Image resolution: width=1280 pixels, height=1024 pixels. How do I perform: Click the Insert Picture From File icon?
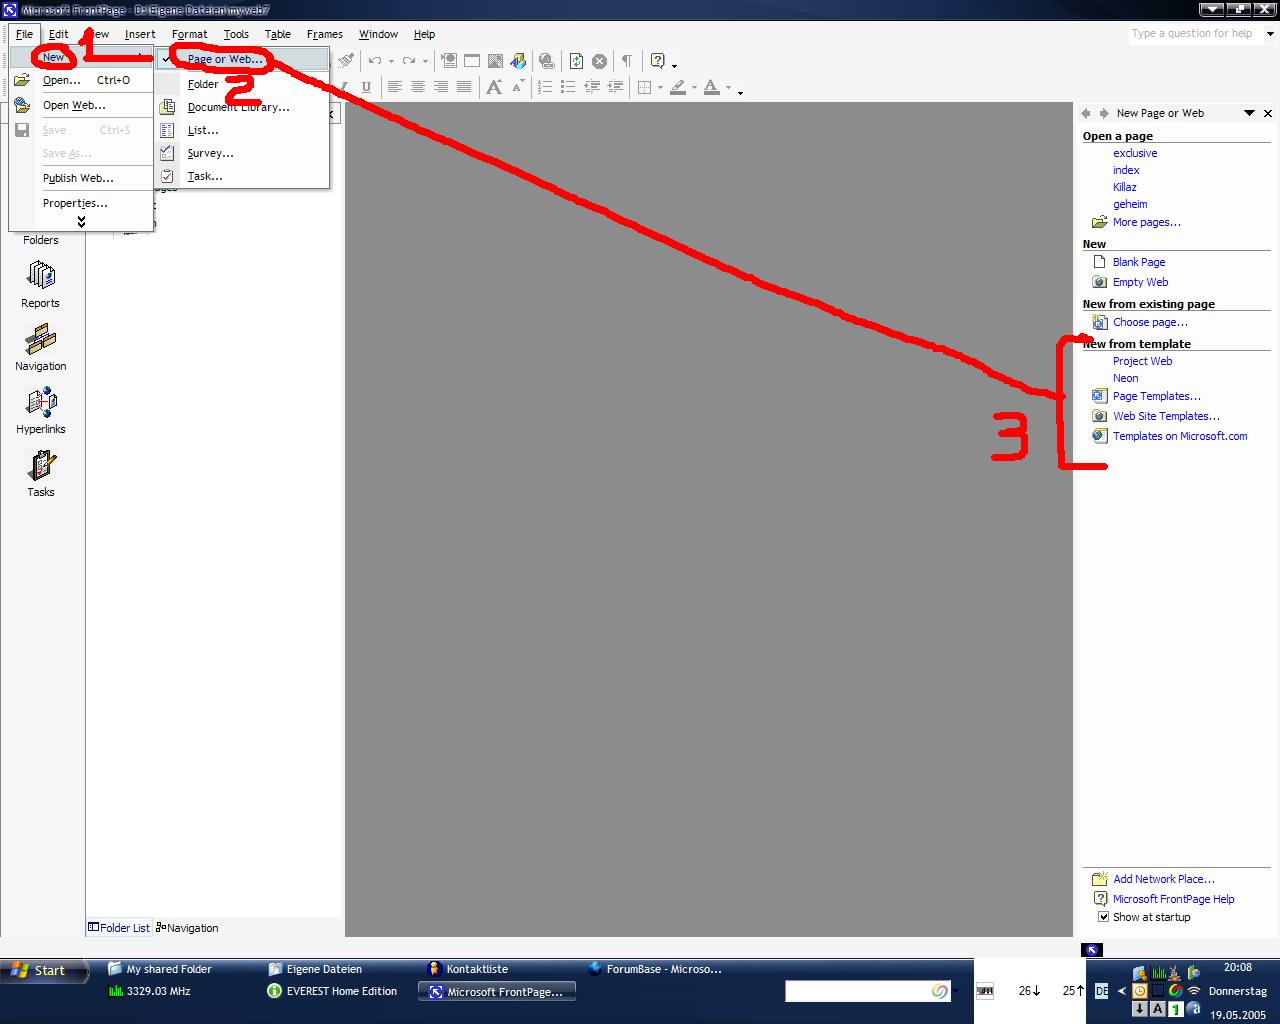point(495,61)
